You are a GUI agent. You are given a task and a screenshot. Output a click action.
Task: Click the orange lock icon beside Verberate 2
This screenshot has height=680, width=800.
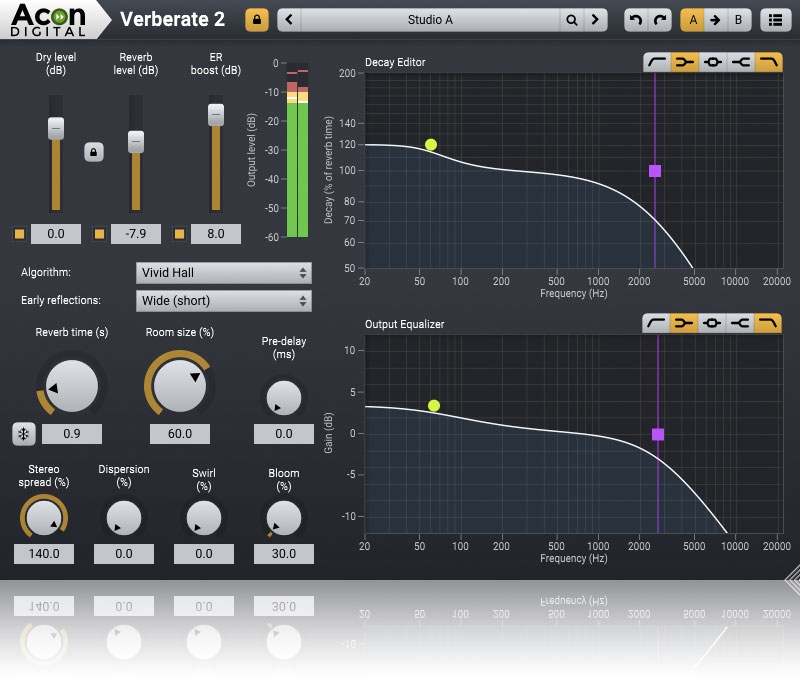(257, 19)
